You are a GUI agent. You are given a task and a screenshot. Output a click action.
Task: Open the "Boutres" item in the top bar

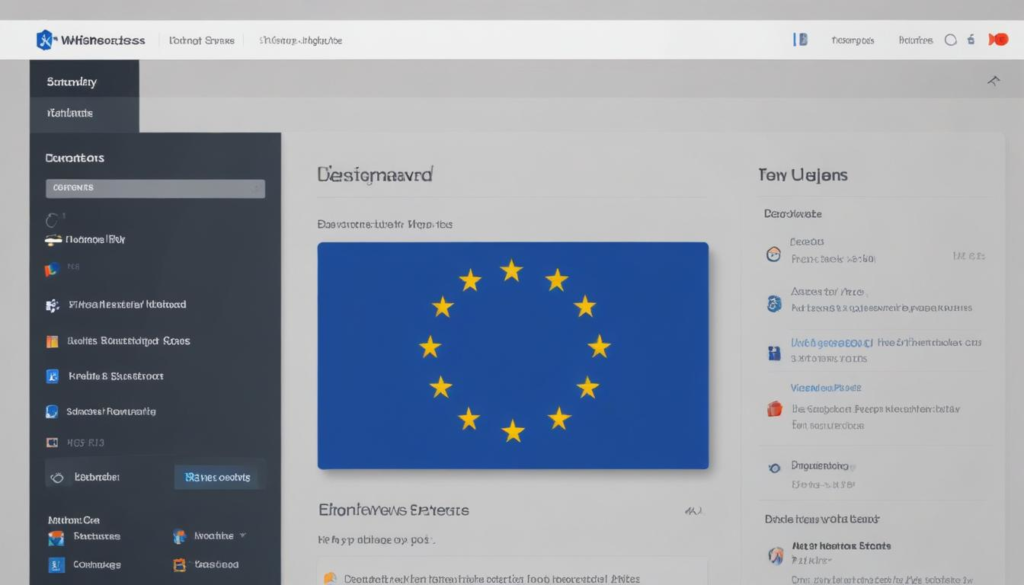pos(916,40)
